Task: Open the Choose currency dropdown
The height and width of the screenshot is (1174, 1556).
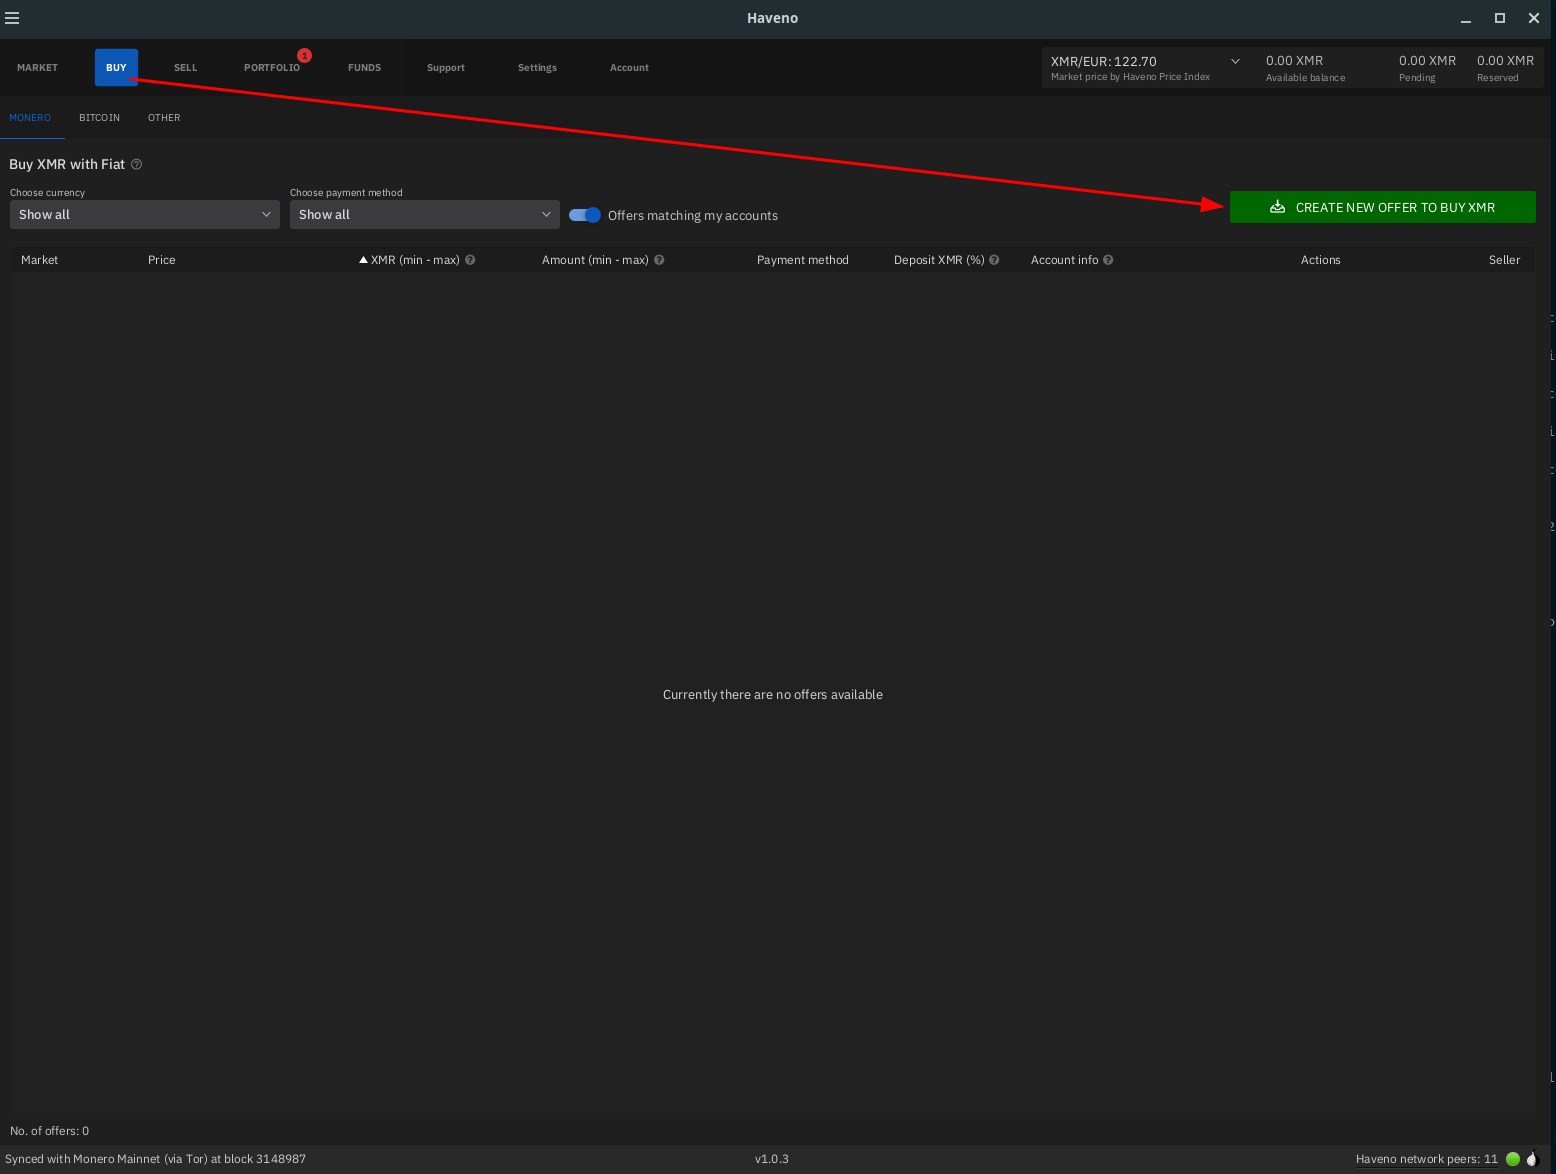Action: point(144,215)
